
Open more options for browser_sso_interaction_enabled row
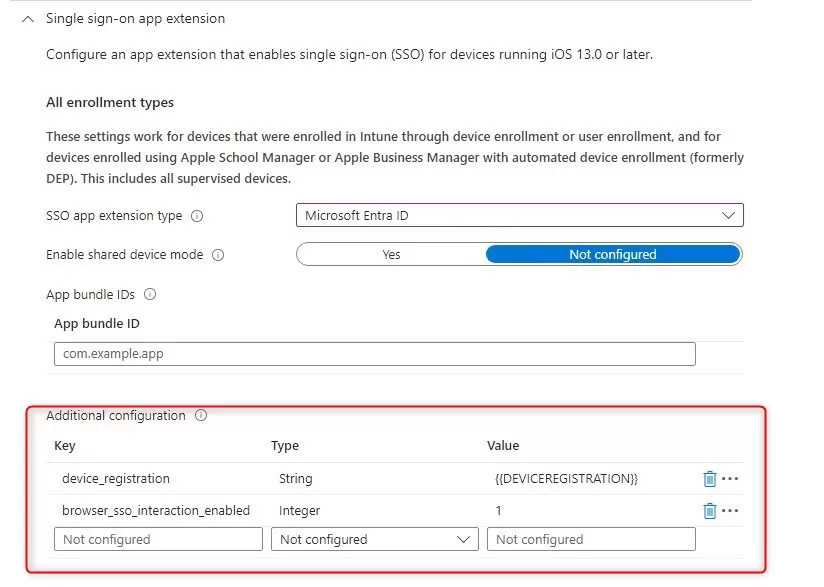[731, 511]
